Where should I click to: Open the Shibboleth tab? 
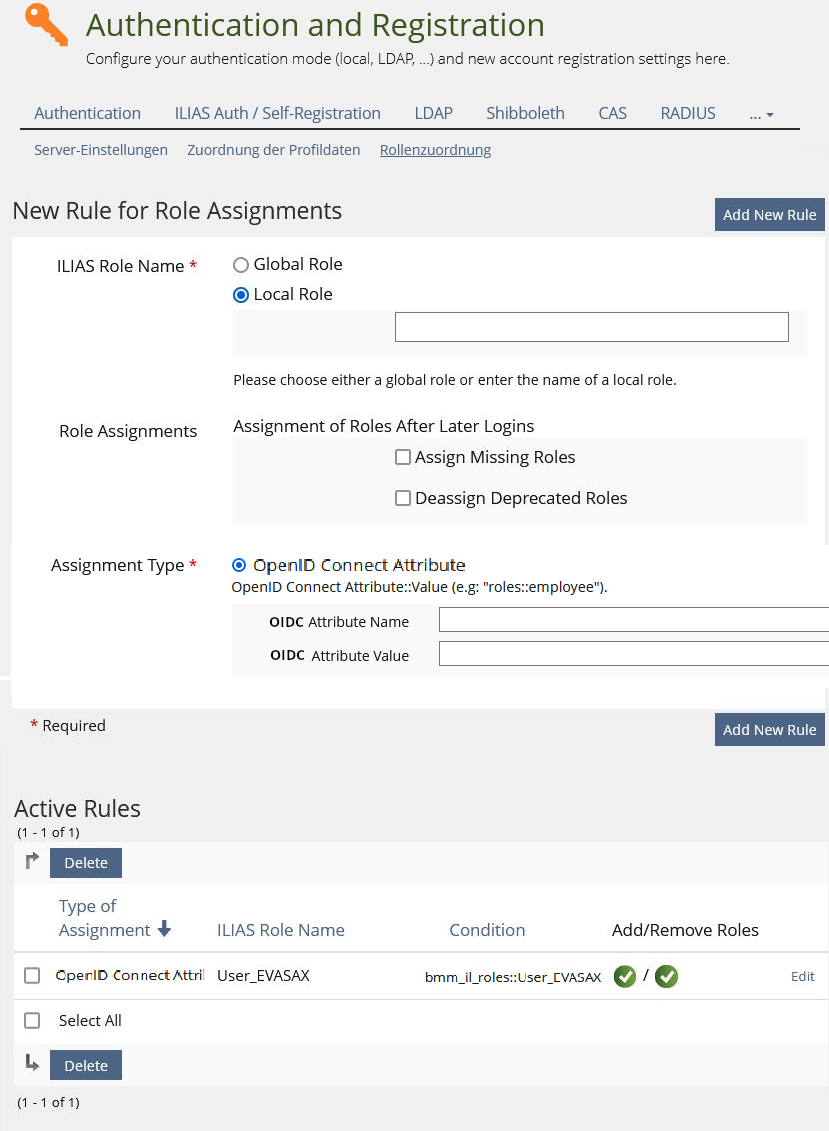pos(525,113)
